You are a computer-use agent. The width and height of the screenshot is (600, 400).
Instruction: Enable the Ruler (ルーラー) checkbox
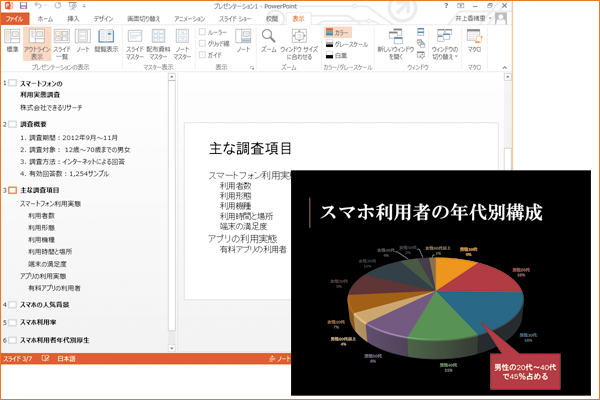(202, 32)
